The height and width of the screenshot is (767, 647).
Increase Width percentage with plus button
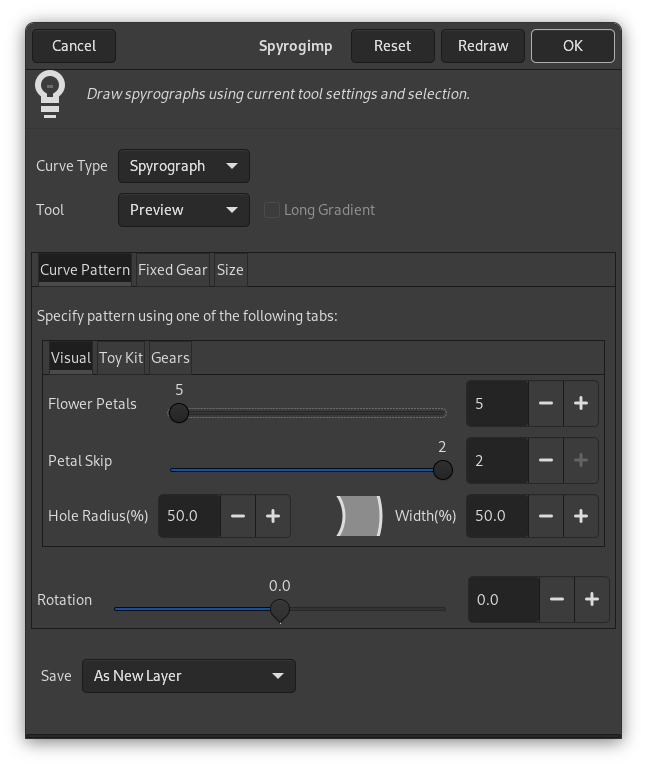(581, 516)
